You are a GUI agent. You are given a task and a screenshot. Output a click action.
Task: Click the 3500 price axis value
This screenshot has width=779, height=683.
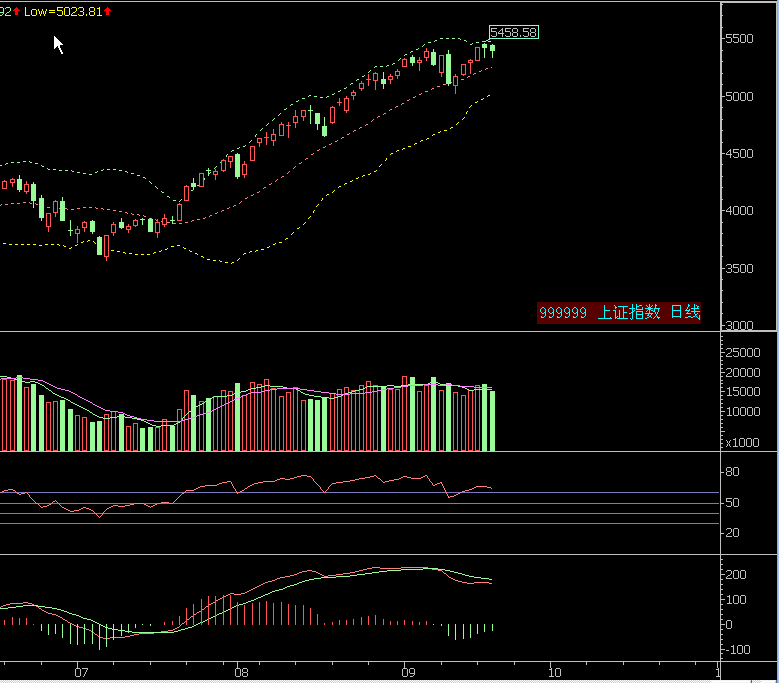(739, 268)
